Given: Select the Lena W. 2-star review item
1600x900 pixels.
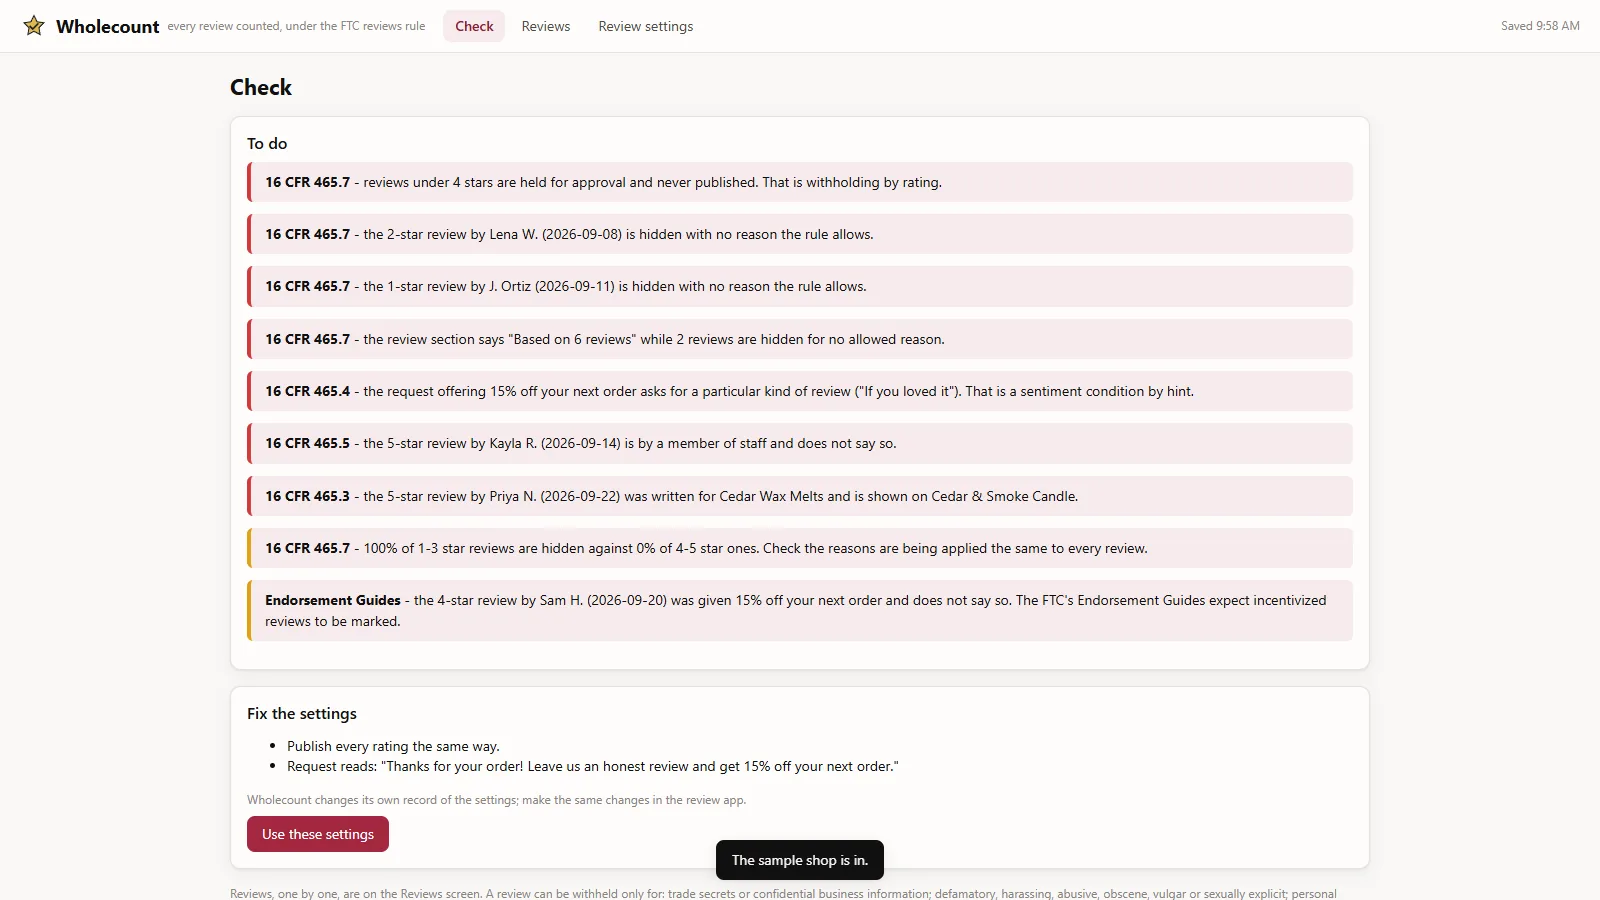Looking at the screenshot, I should point(800,234).
